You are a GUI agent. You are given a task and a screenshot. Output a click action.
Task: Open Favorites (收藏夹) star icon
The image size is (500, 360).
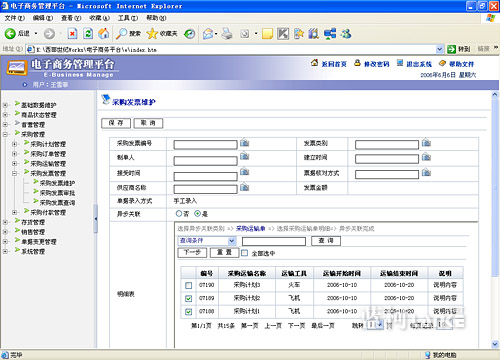click(152, 33)
